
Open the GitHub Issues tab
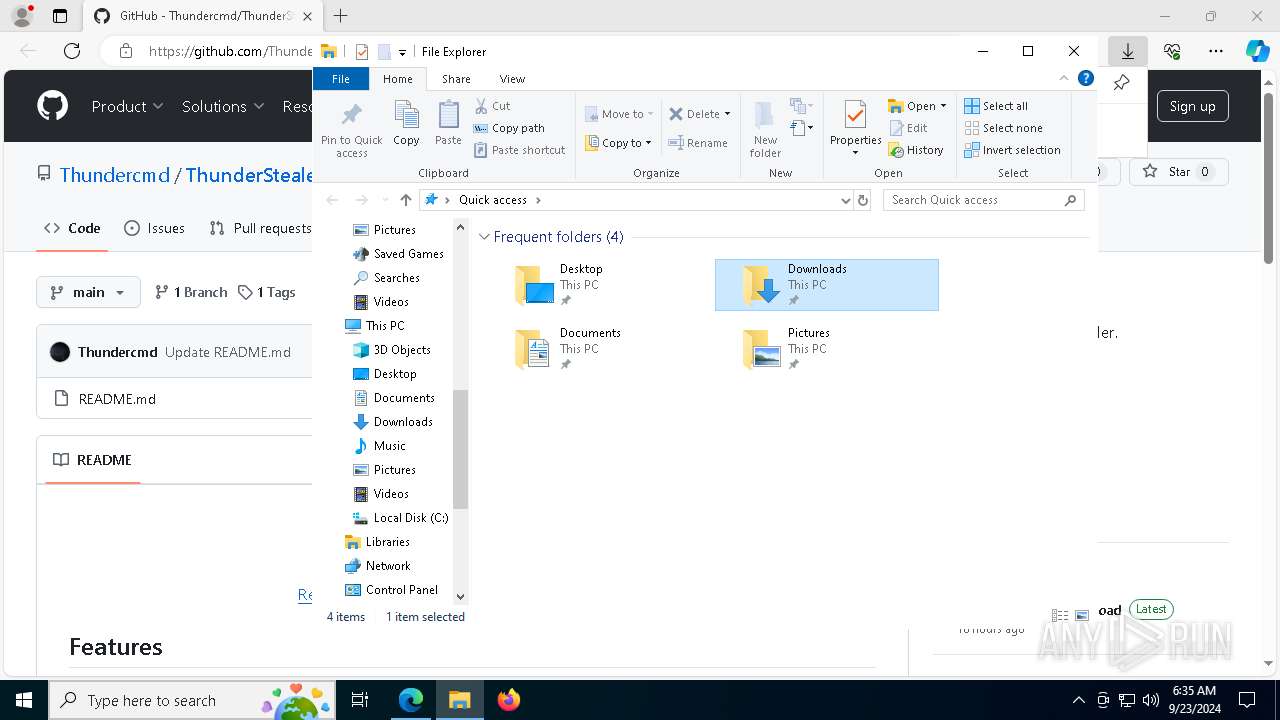coord(154,228)
